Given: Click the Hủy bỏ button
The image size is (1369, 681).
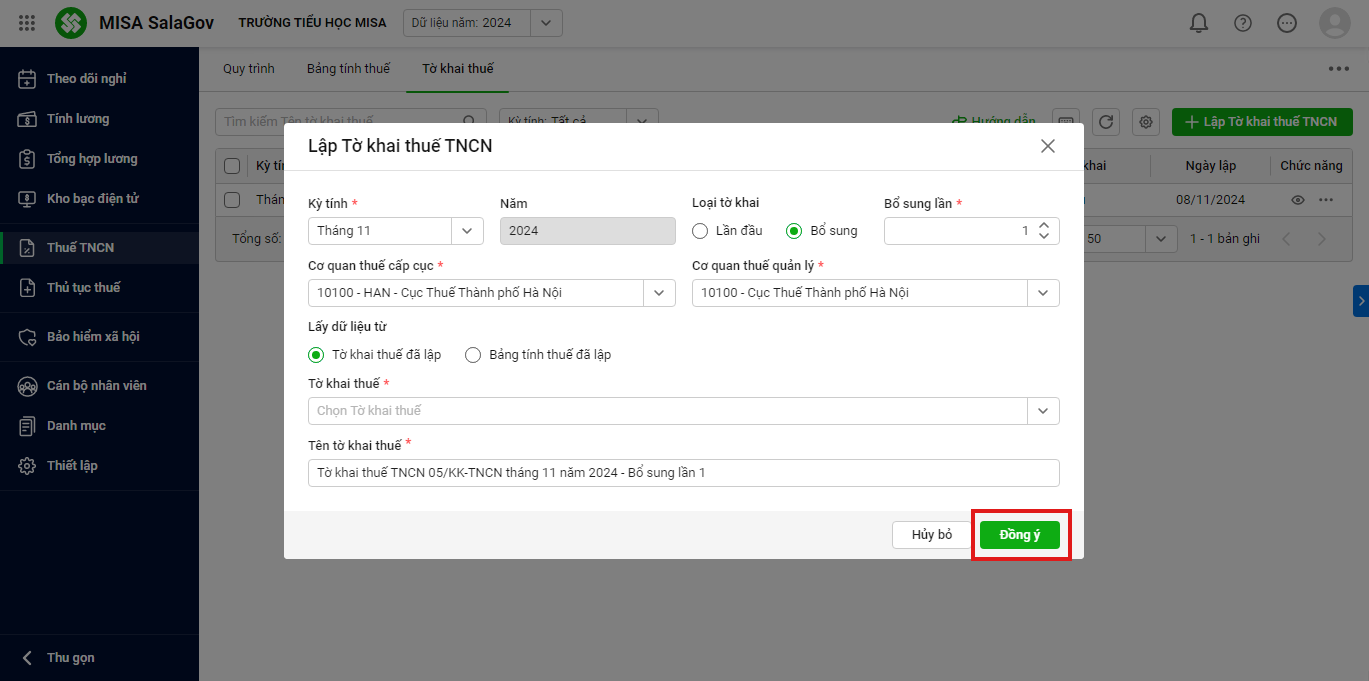Looking at the screenshot, I should [931, 535].
